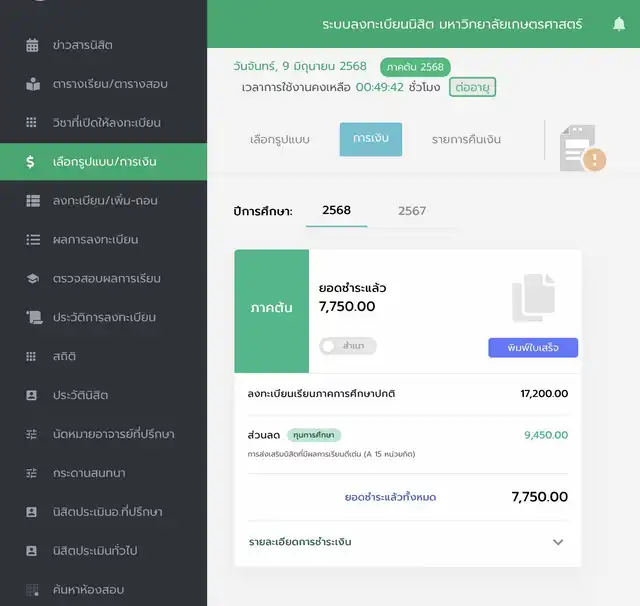Screen dimensions: 640x606
Task: Click the graduation cap icon for ตรวจสอบผลการเรียน
Action: coord(32,278)
